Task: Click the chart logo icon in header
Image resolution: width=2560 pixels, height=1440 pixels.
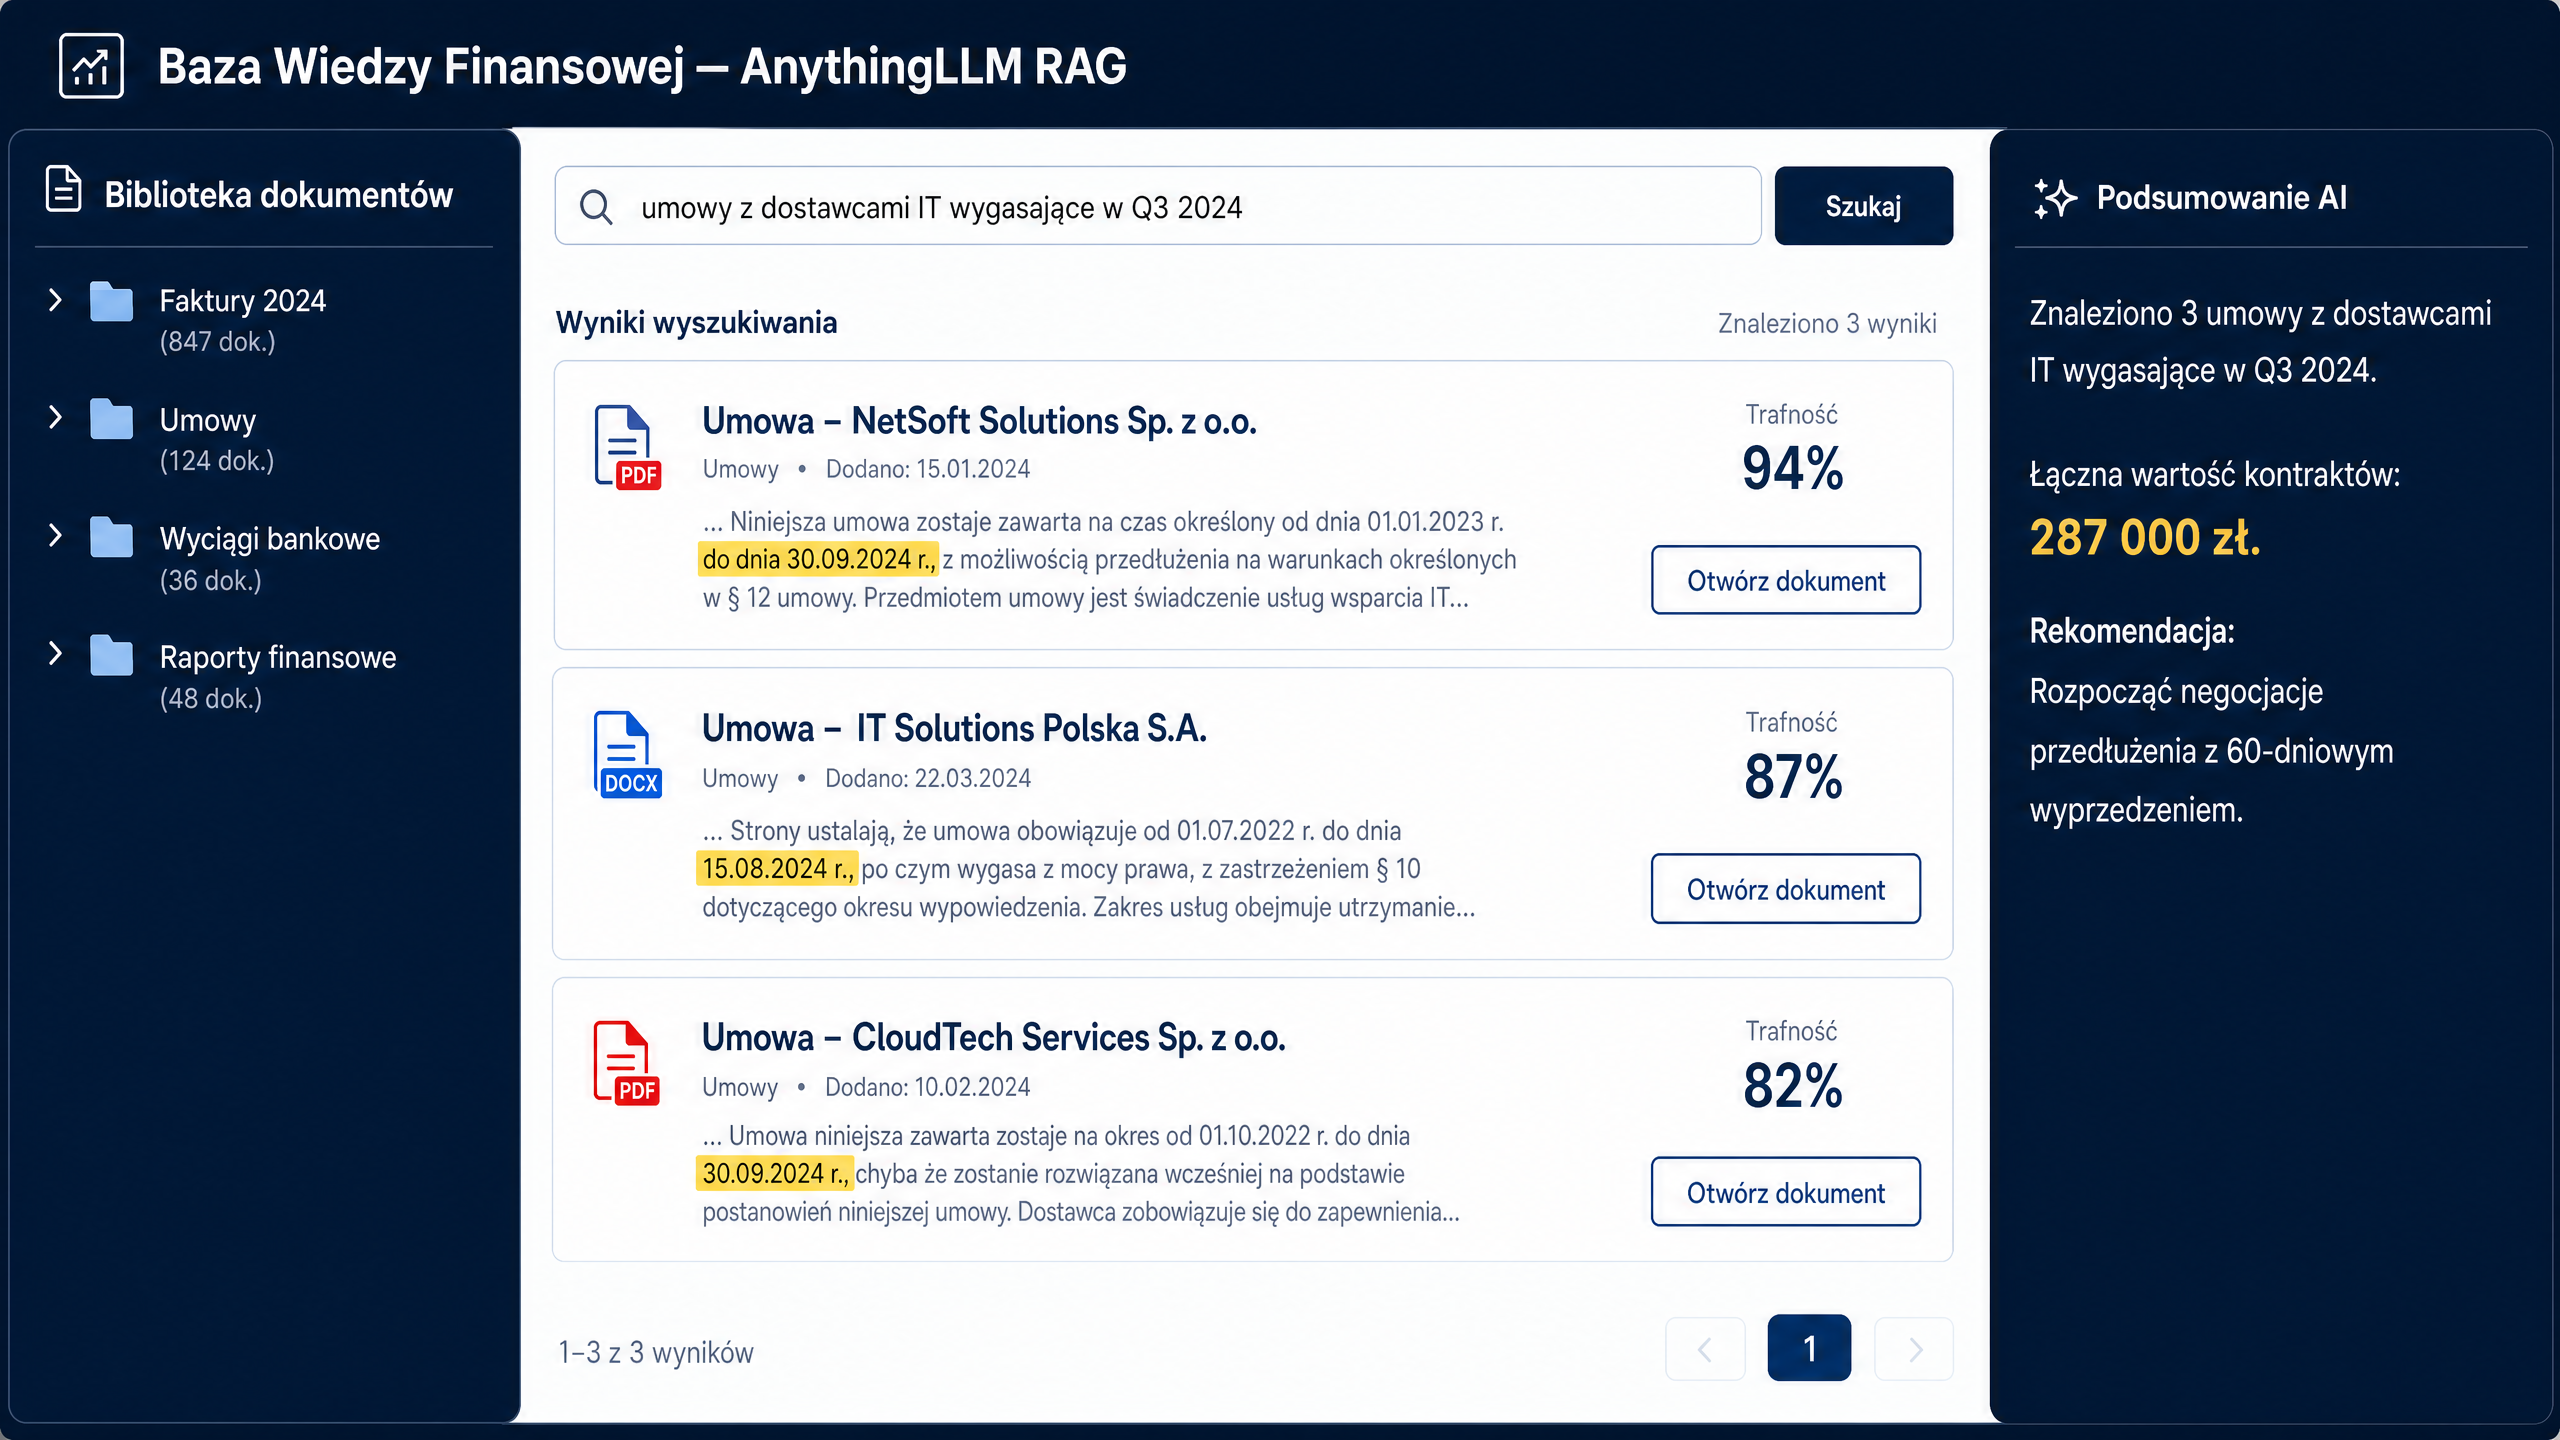Action: point(91,66)
